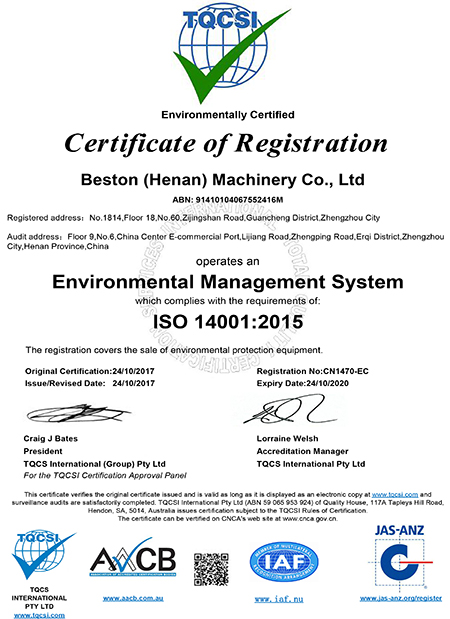Click 'Beston (Henan) Machinery Co., Ltd' company name
Viewport: 450px width, 619px height.
[223, 180]
